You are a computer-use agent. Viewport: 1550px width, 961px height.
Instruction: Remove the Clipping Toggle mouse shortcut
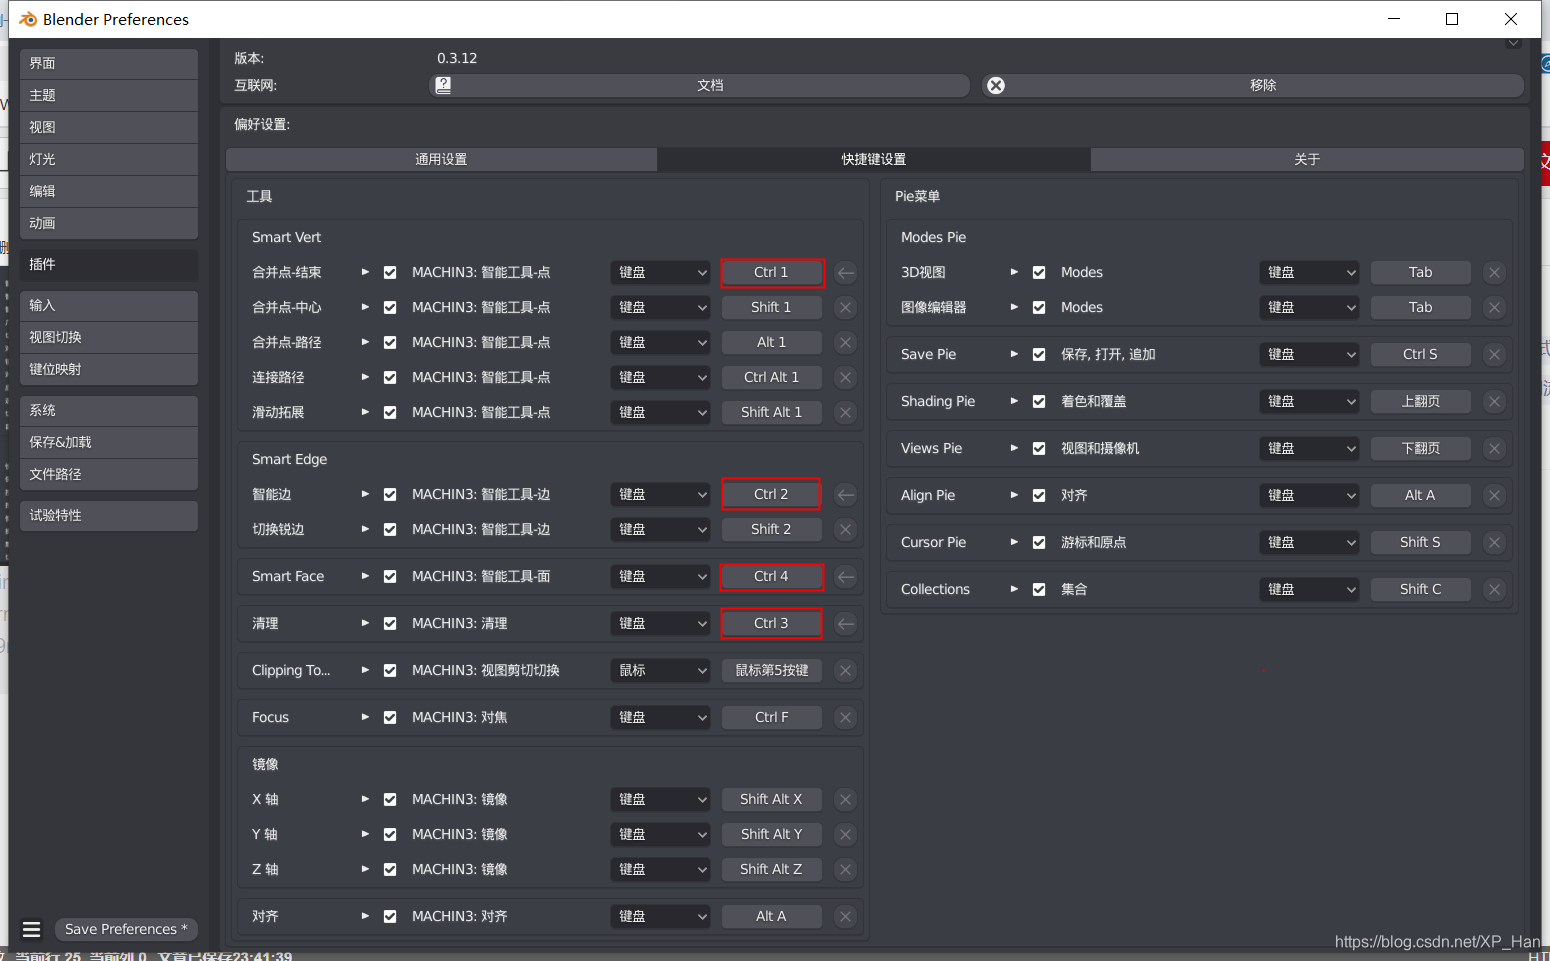pos(846,670)
